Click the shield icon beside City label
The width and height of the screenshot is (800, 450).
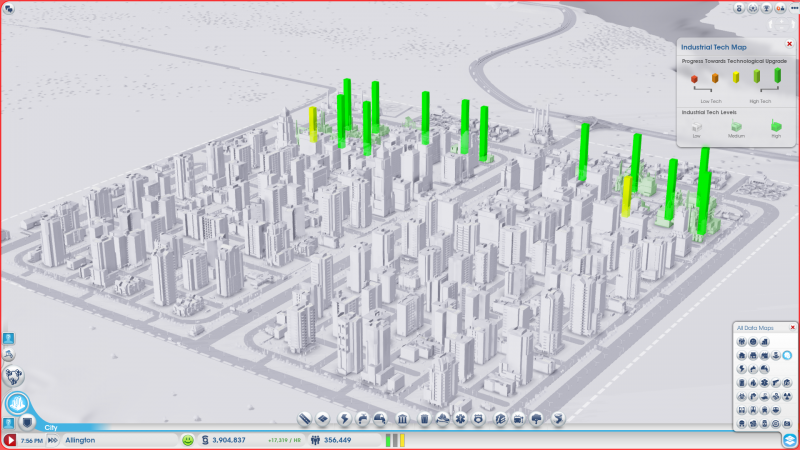tap(27, 422)
